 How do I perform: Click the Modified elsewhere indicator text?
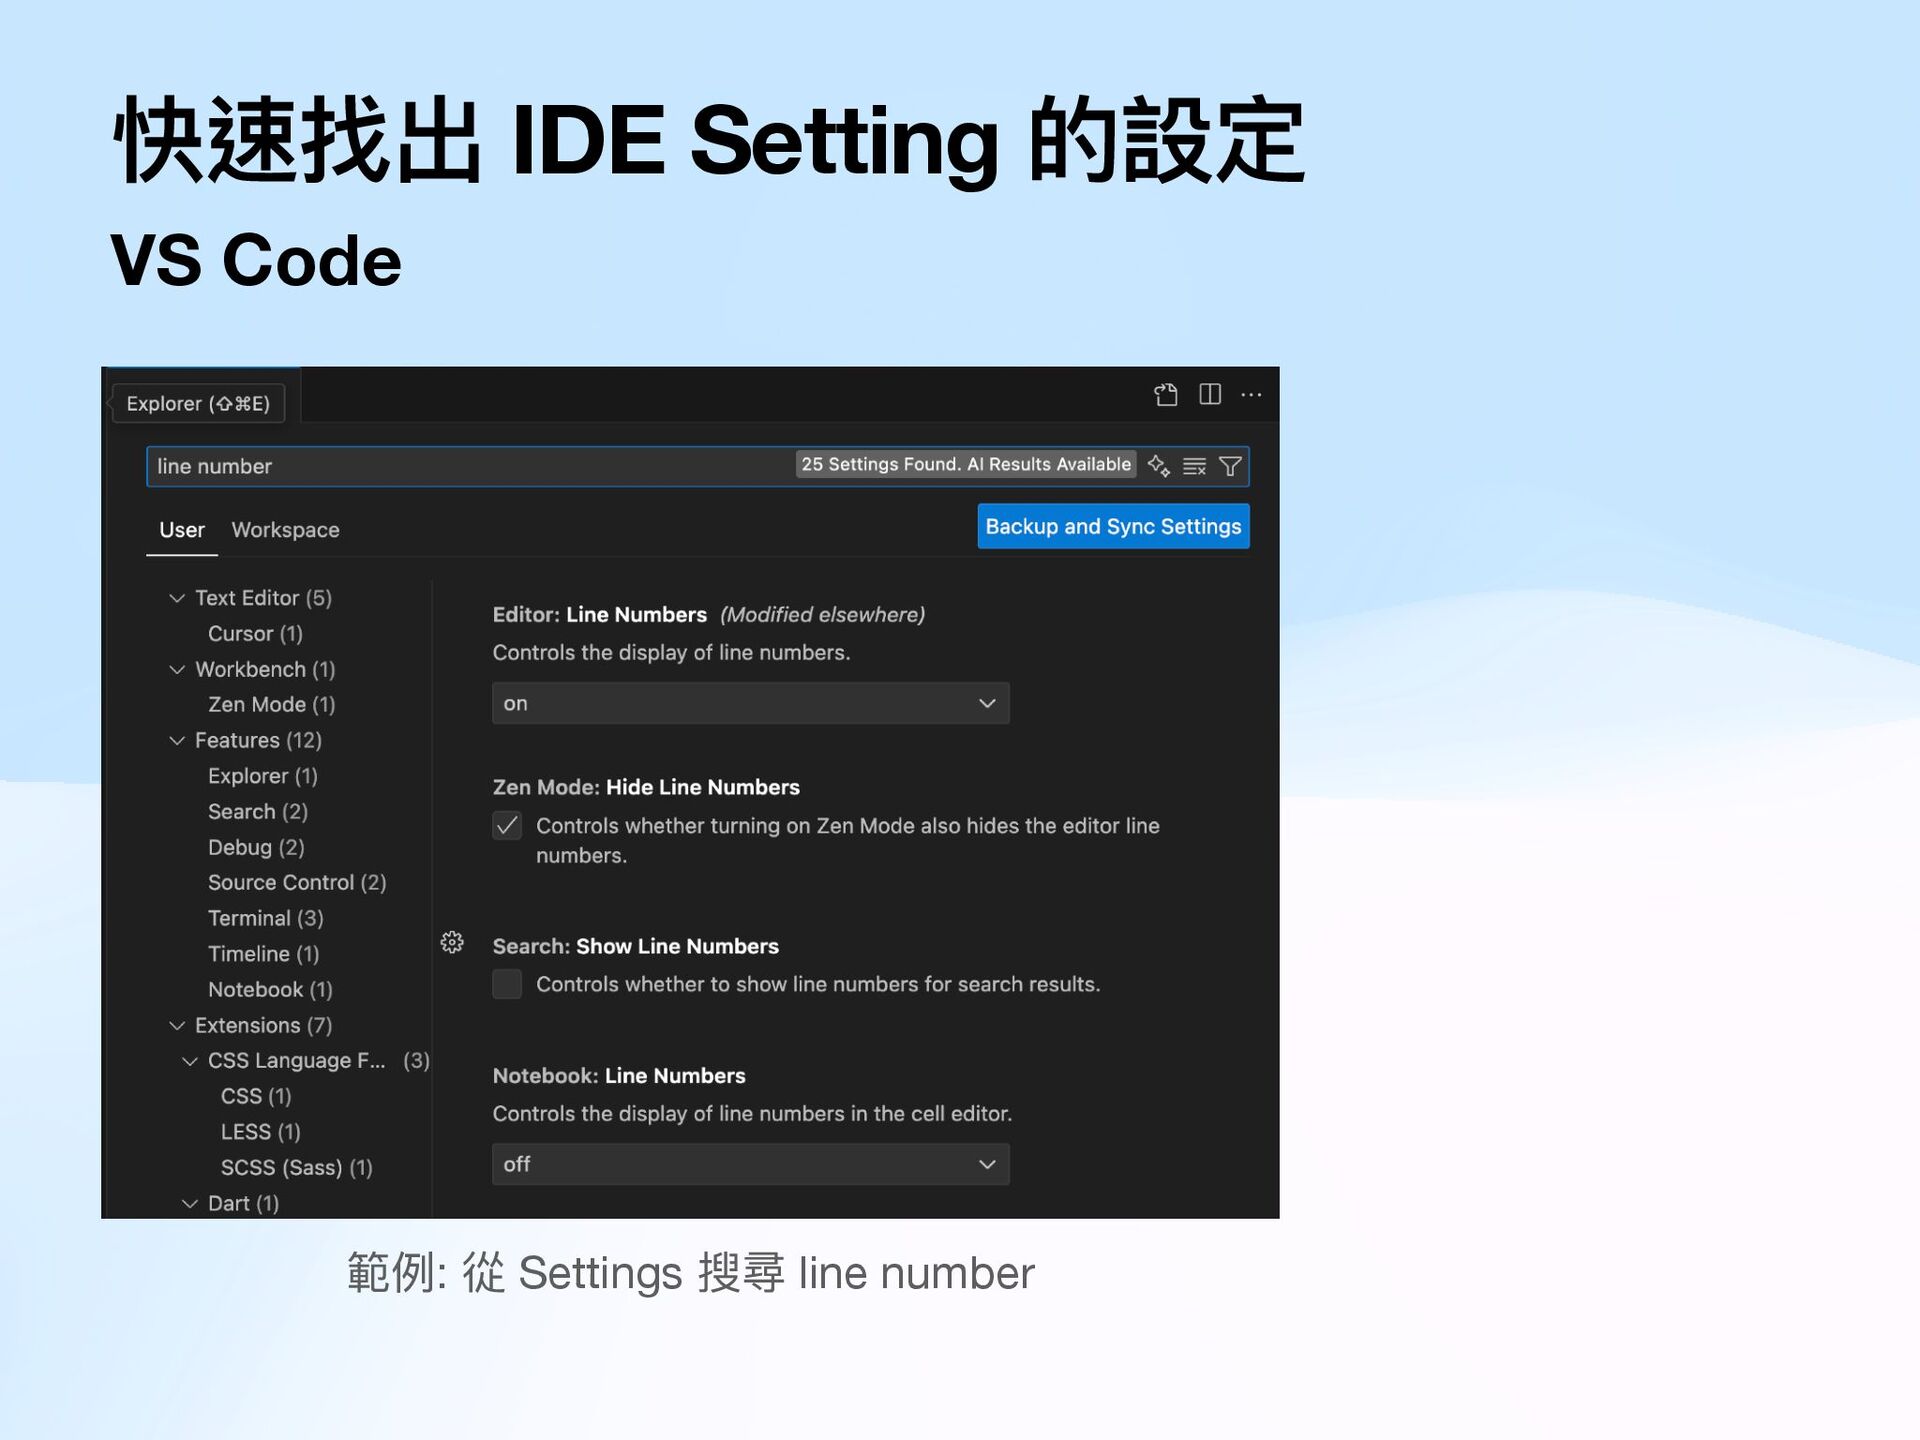point(822,615)
